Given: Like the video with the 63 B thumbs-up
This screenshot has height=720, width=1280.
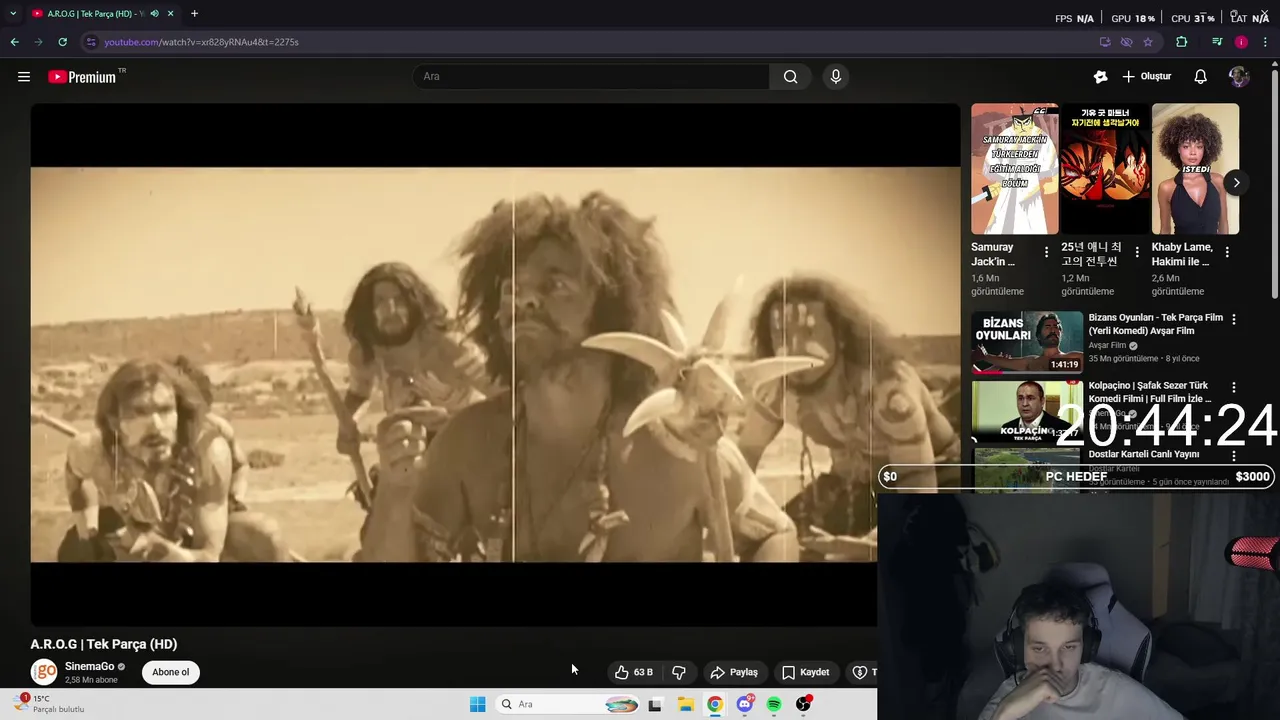Looking at the screenshot, I should click(x=633, y=672).
